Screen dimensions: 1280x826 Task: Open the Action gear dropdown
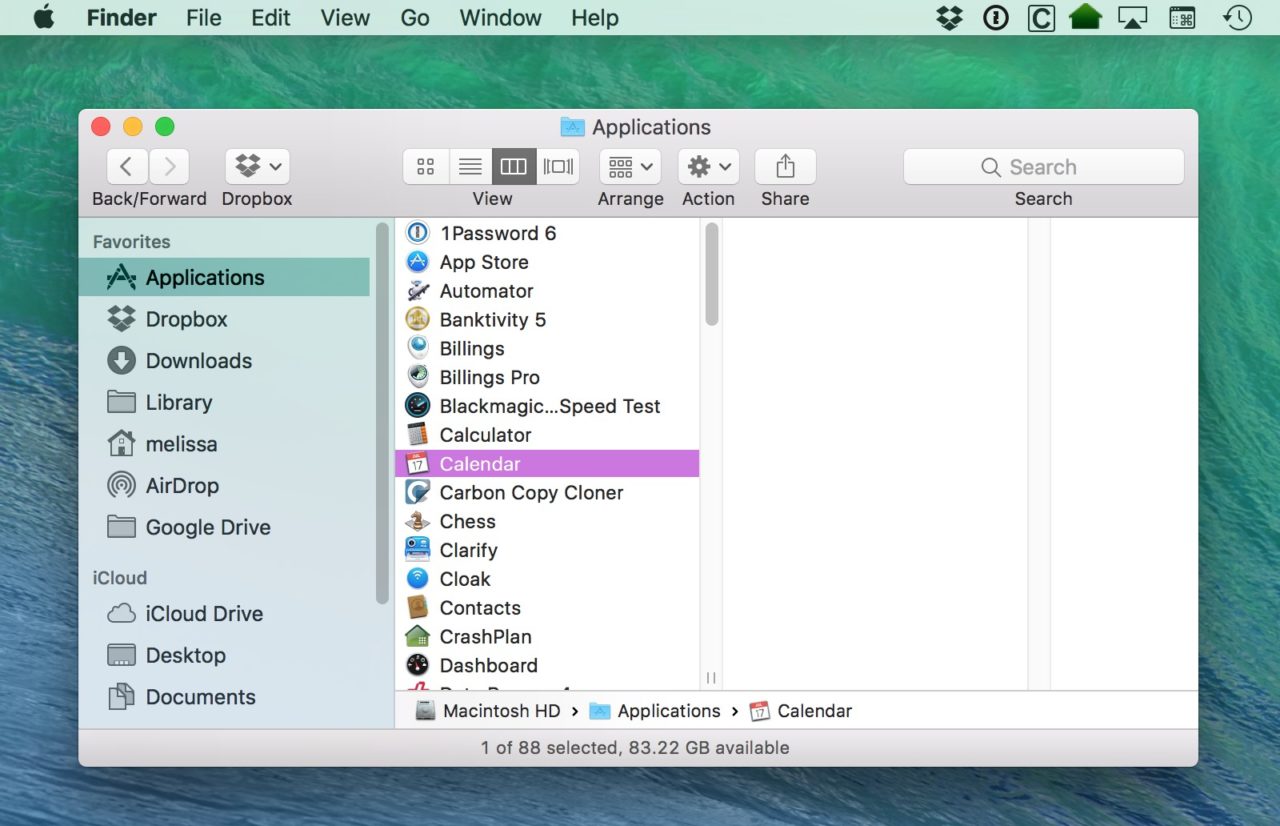click(709, 167)
